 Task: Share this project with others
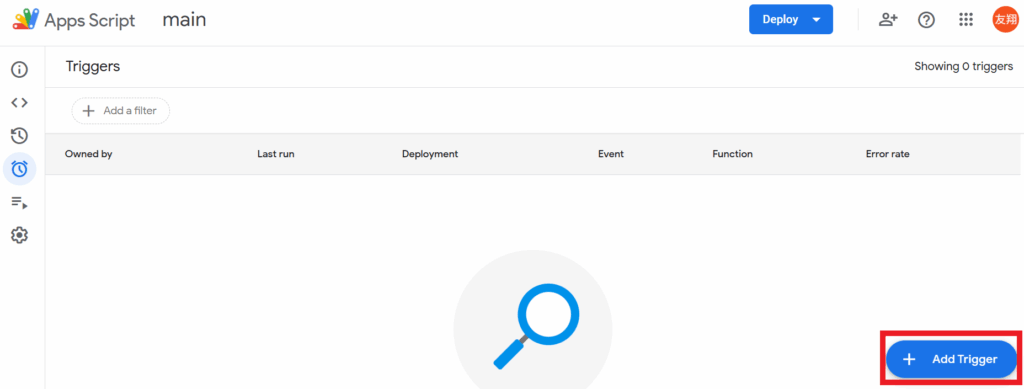pyautogui.click(x=888, y=20)
